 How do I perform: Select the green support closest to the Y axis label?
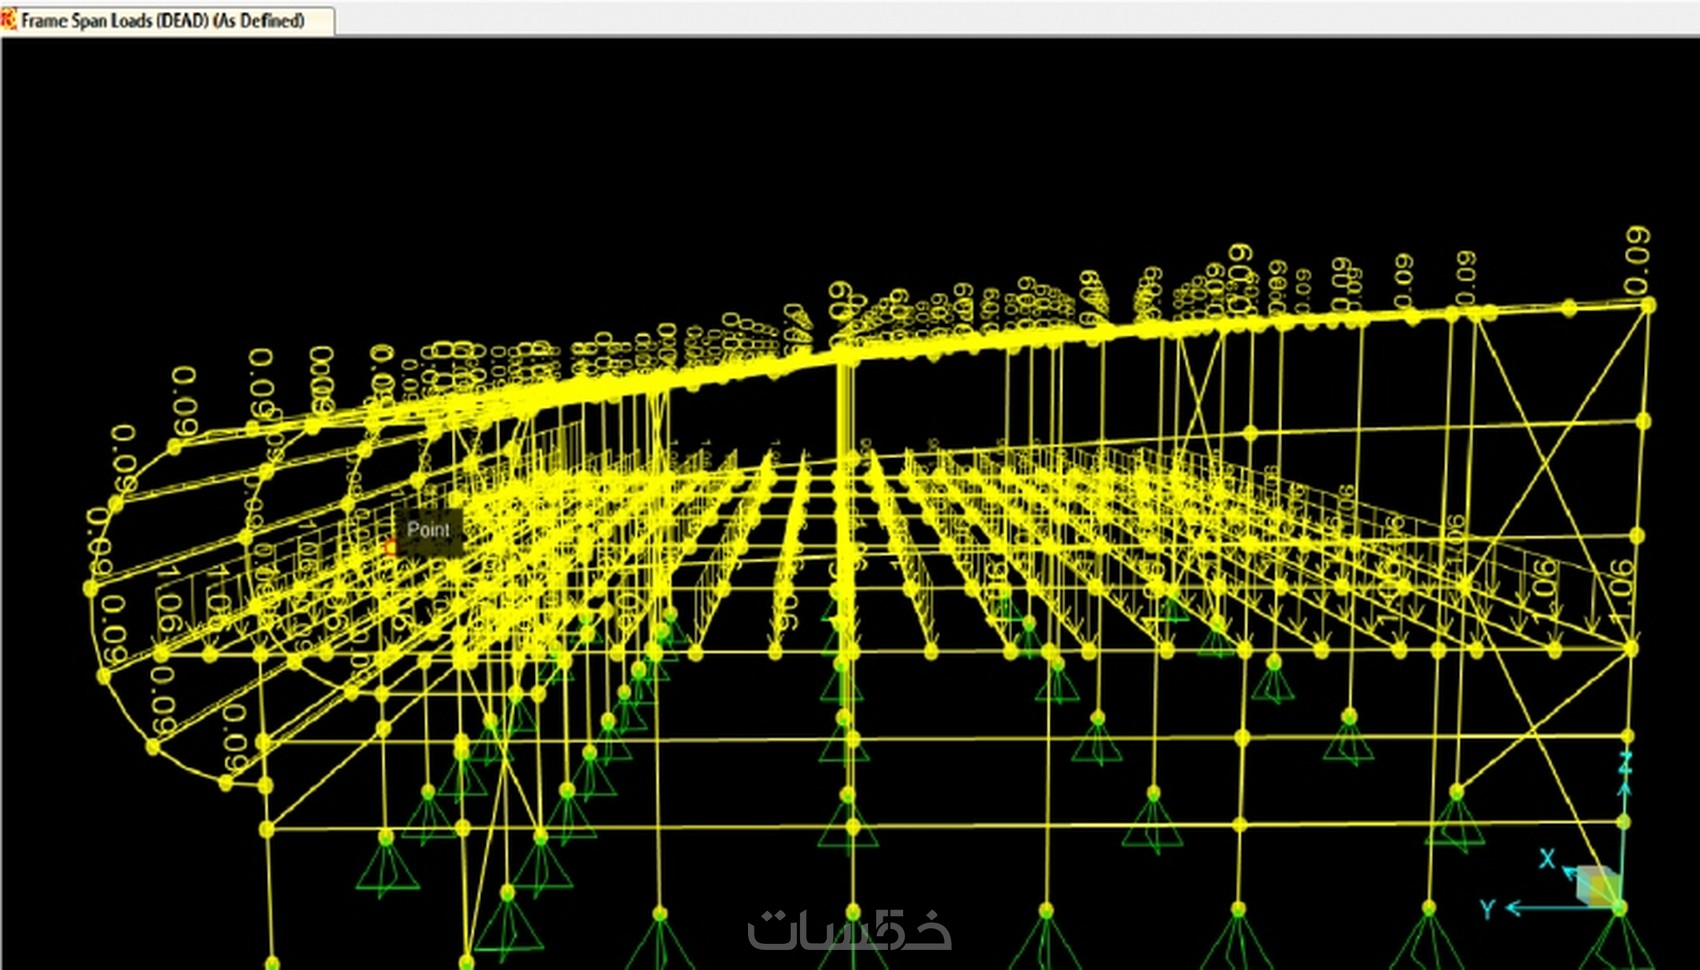pos(1429,938)
